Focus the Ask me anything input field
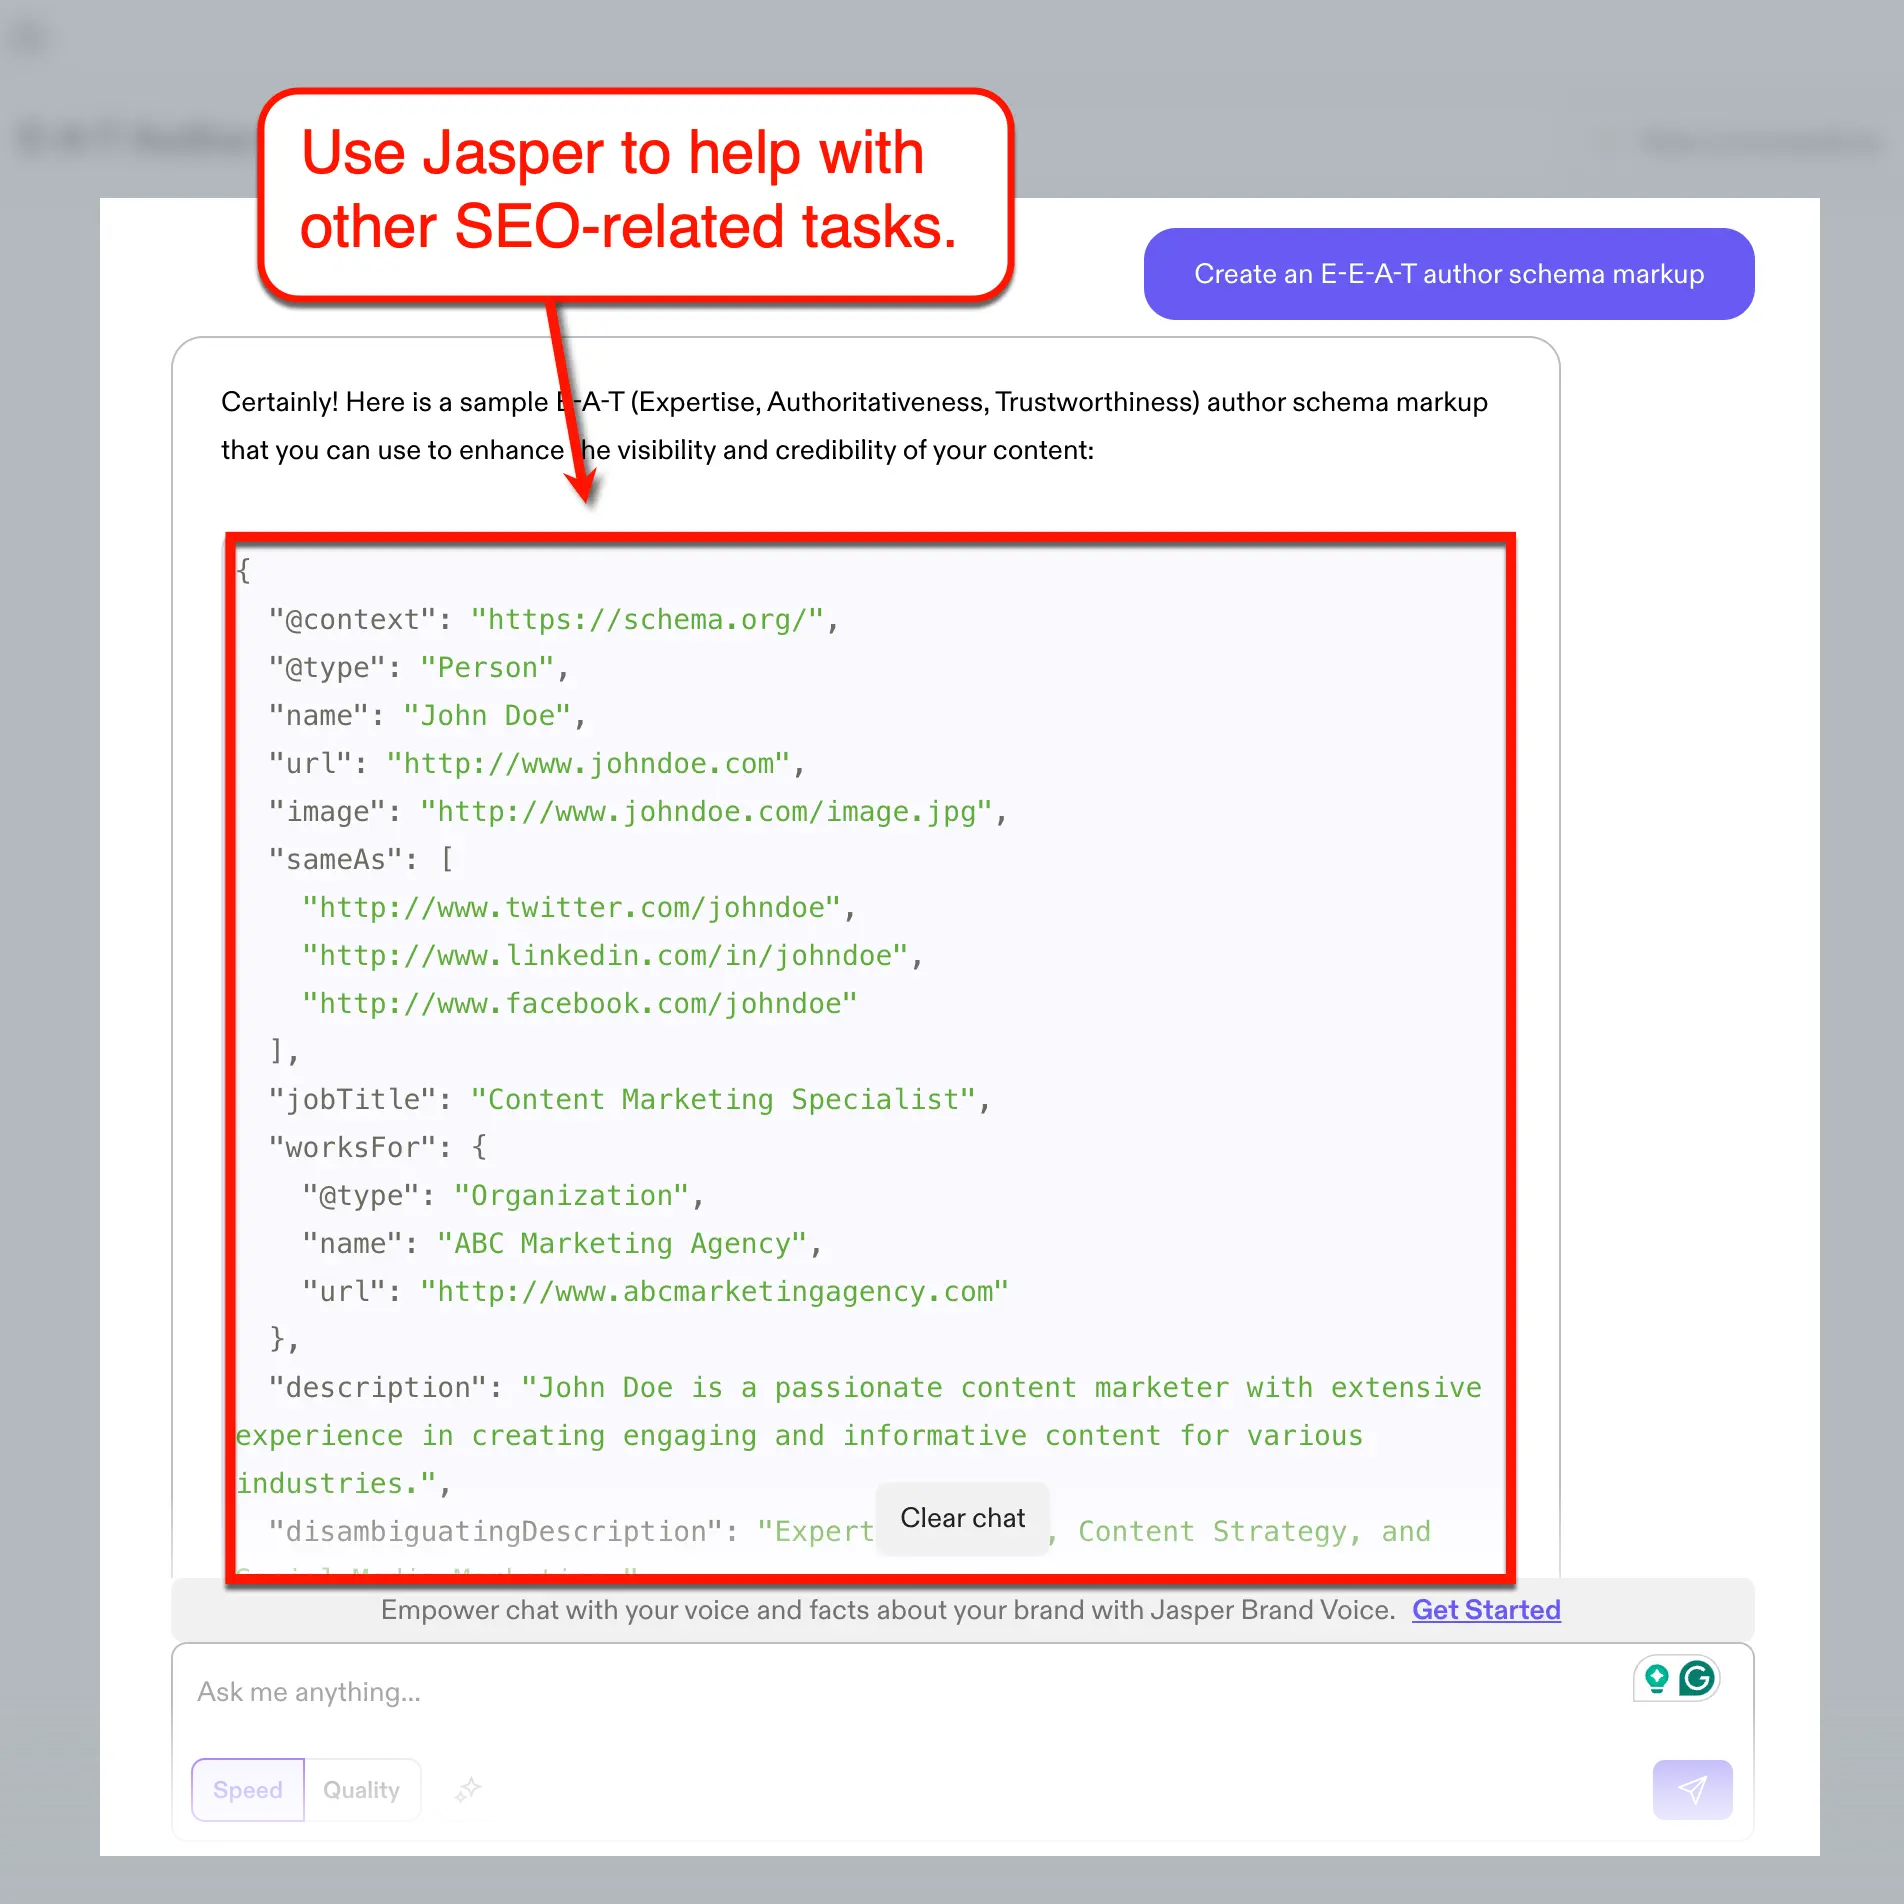The height and width of the screenshot is (1904, 1904). click(900, 1692)
